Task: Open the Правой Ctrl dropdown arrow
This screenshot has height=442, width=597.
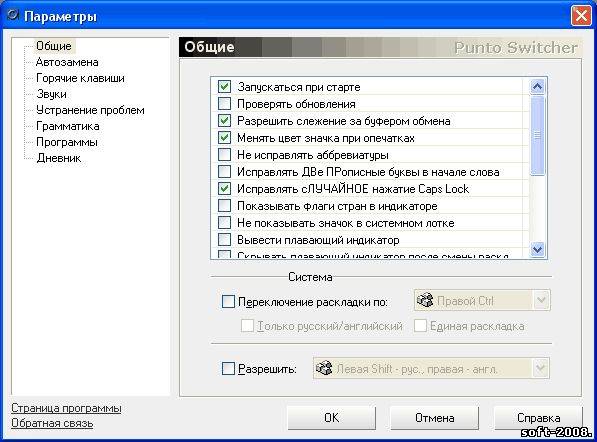Action: point(541,300)
